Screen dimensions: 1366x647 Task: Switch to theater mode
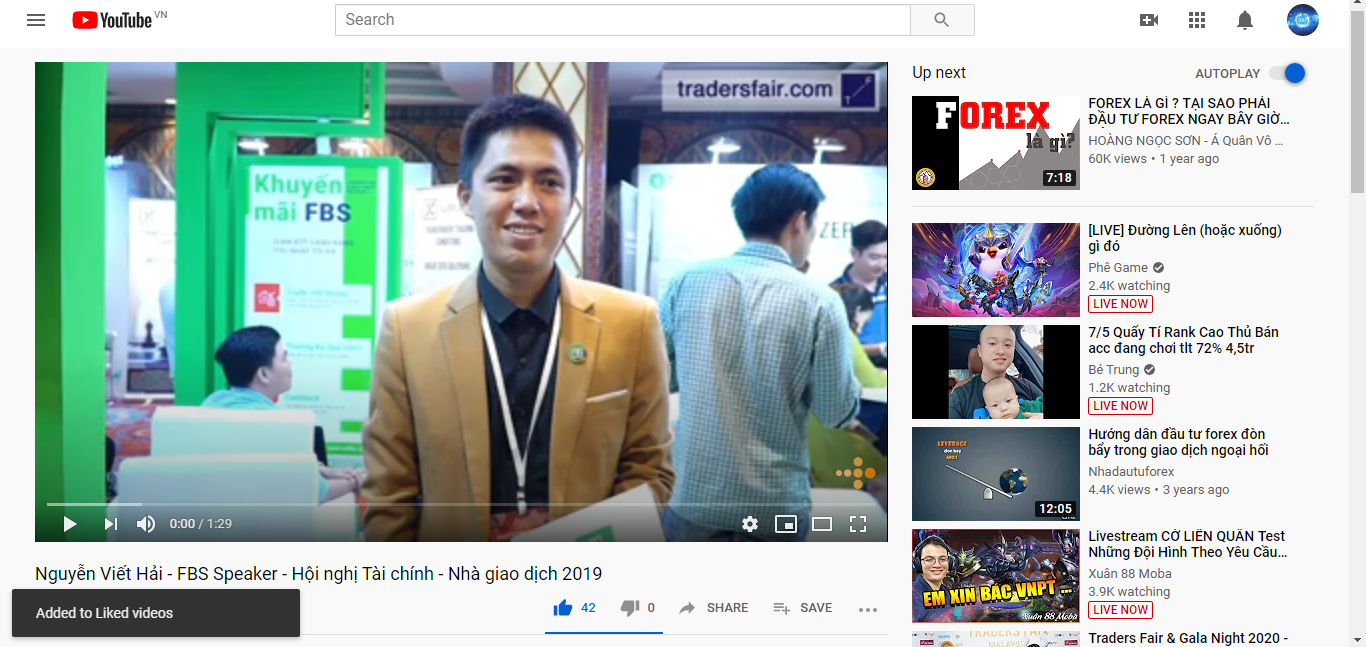pos(822,523)
